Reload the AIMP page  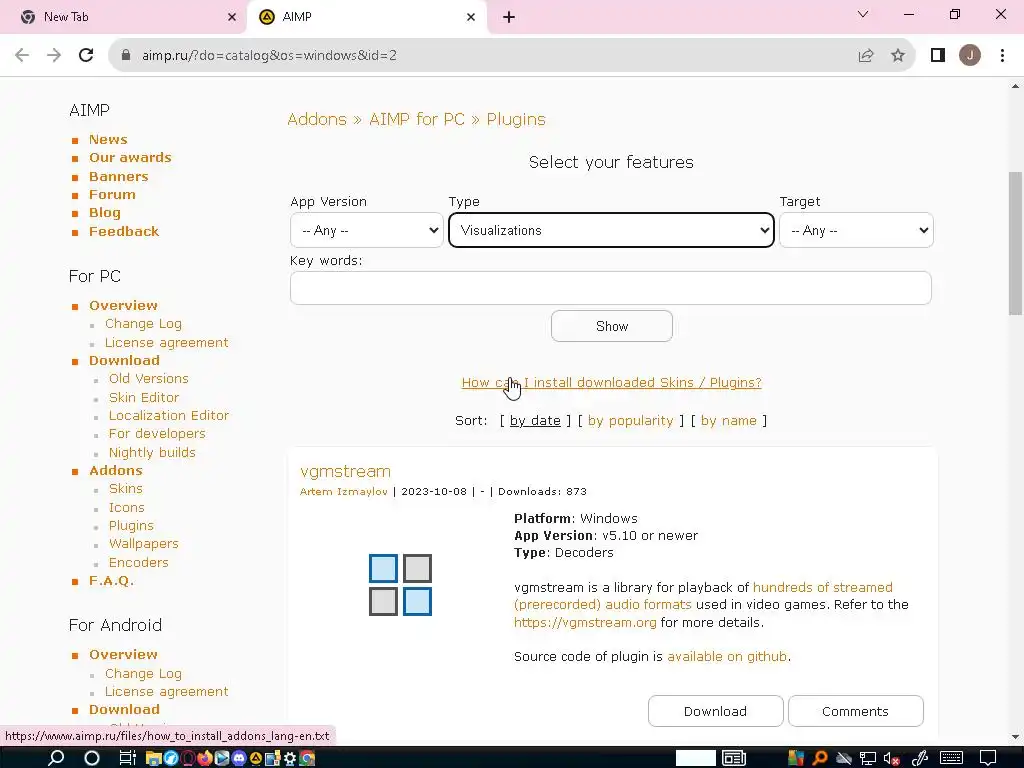pos(86,55)
